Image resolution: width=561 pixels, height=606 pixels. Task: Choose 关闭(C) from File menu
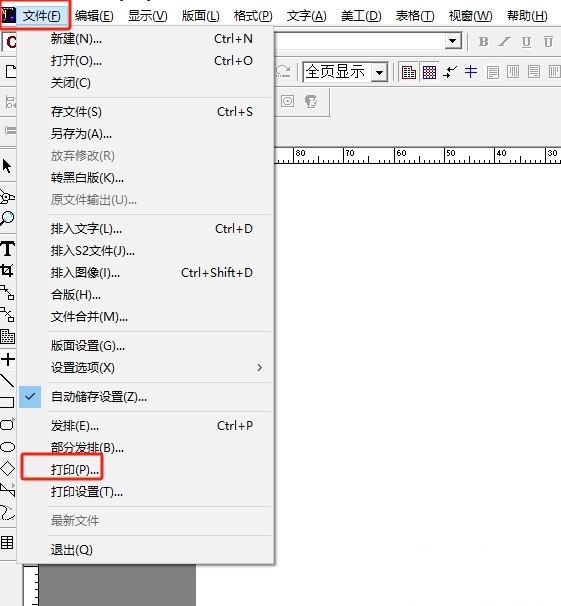pyautogui.click(x=147, y=83)
